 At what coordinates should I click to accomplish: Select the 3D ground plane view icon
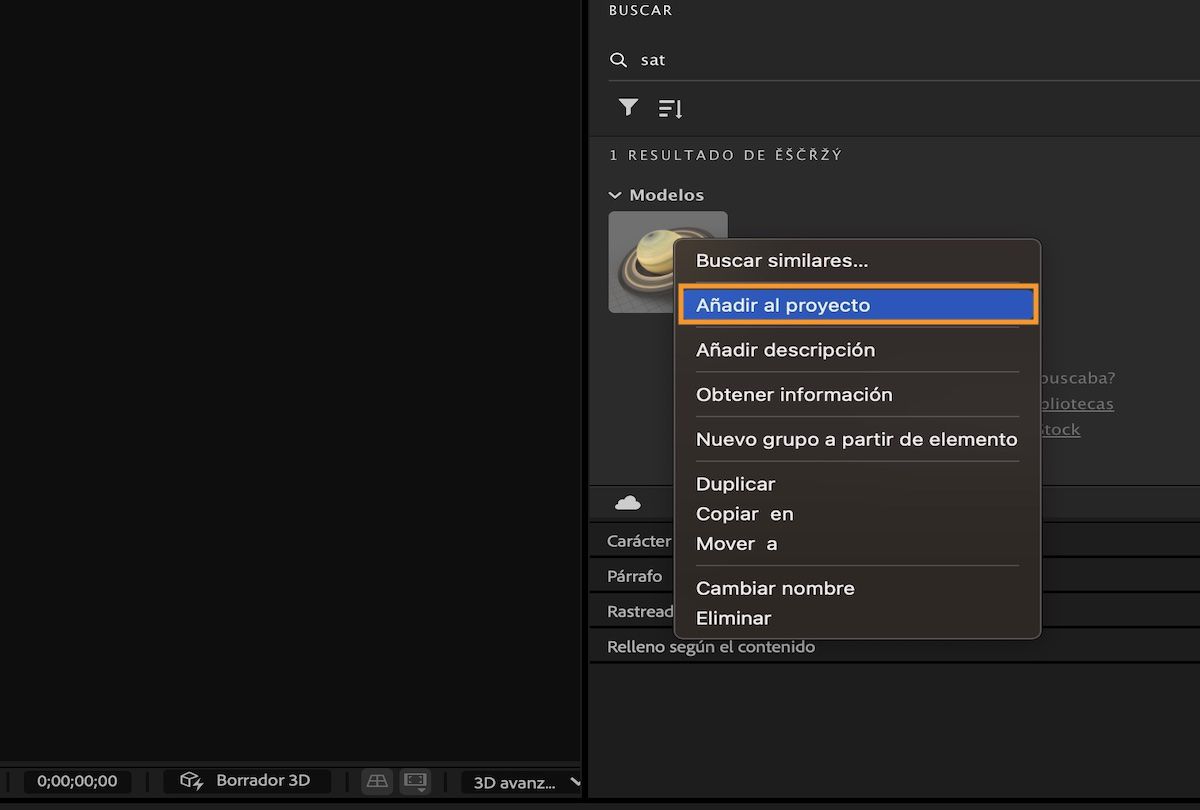pos(376,780)
